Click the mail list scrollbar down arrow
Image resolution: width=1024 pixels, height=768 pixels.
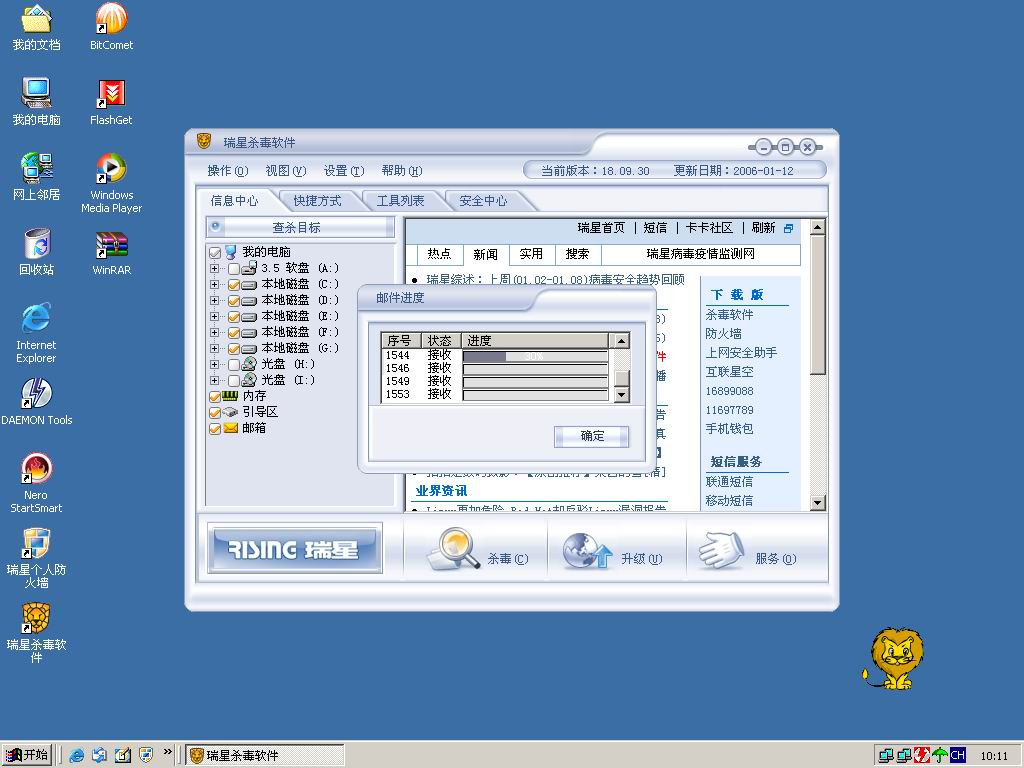(622, 395)
